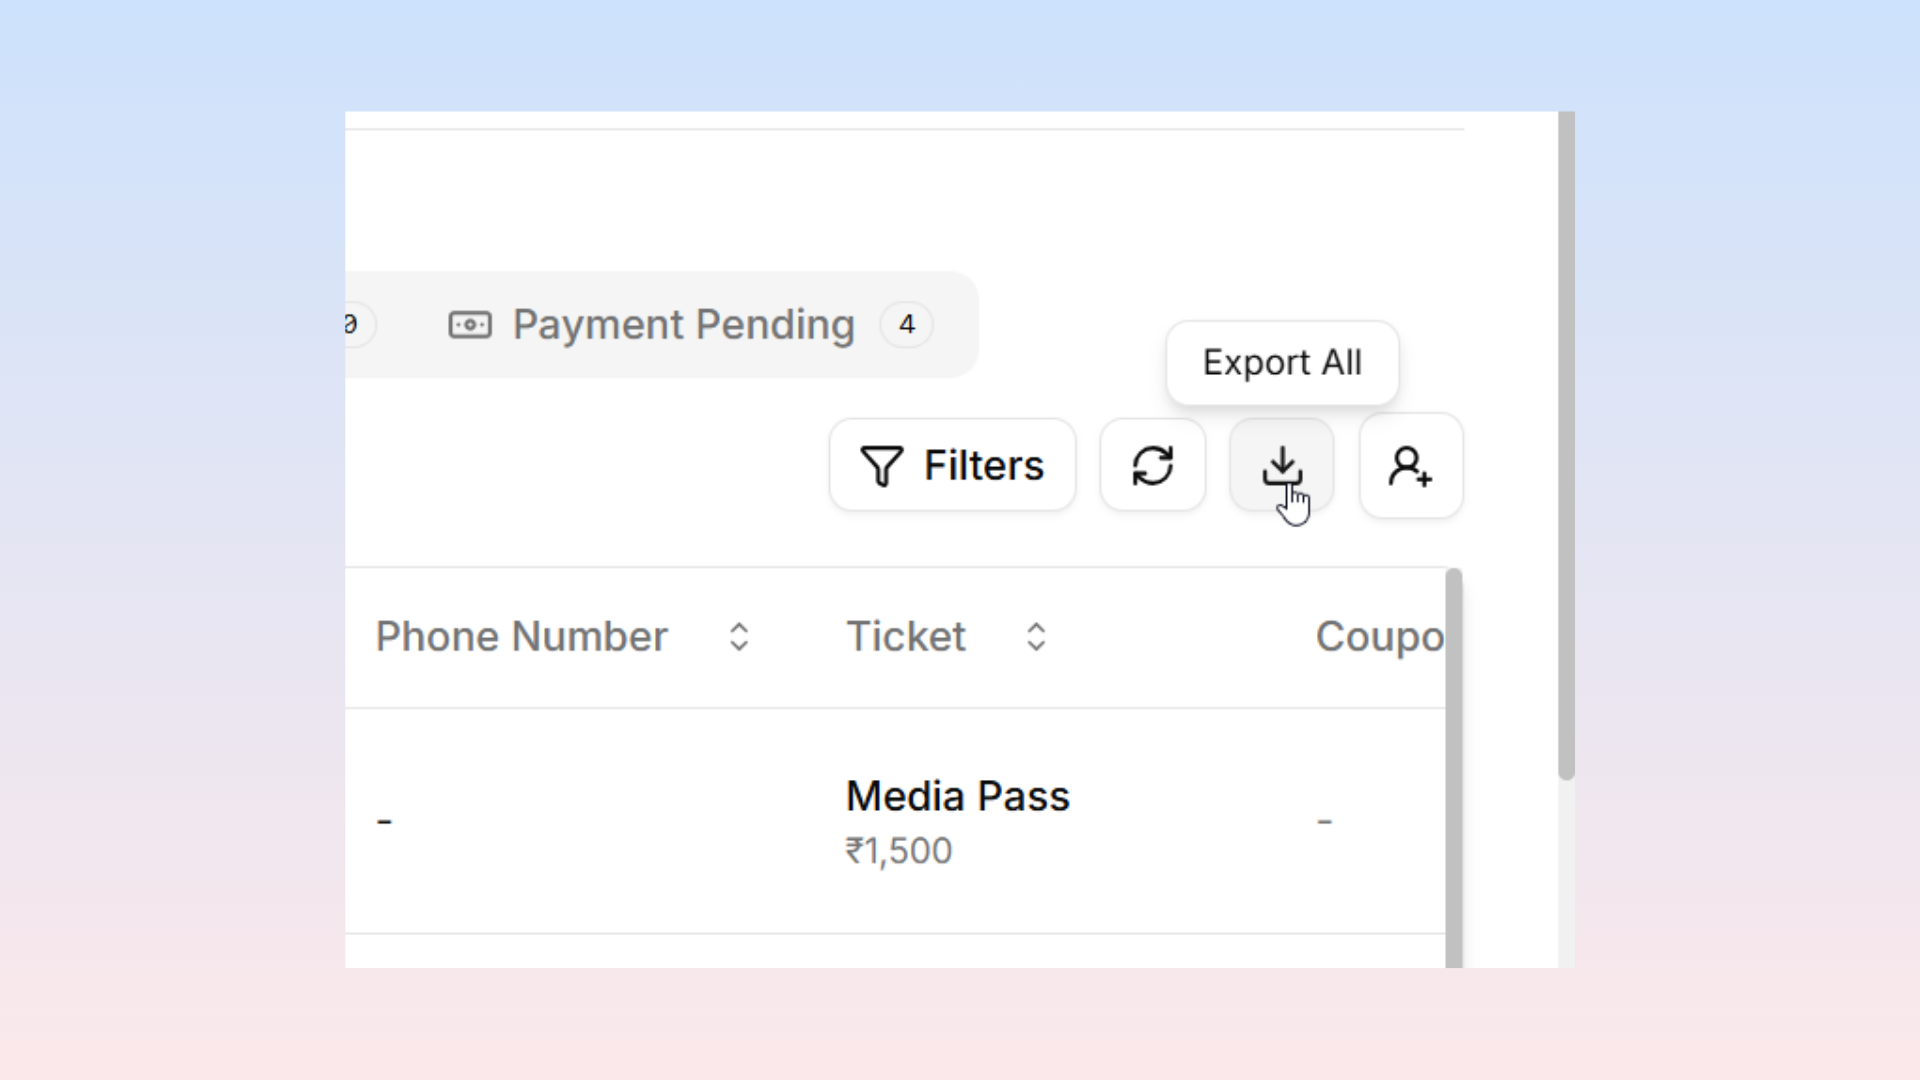Select the Media Pass ticket row
This screenshot has height=1080, width=1920.
tap(895, 822)
